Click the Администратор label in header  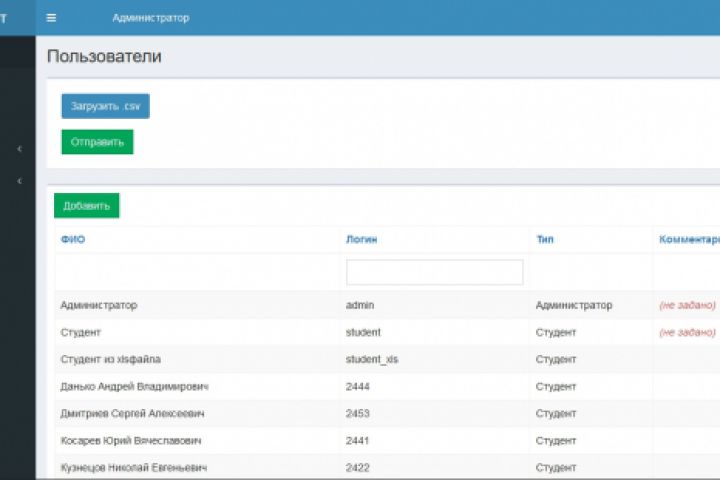coord(151,18)
